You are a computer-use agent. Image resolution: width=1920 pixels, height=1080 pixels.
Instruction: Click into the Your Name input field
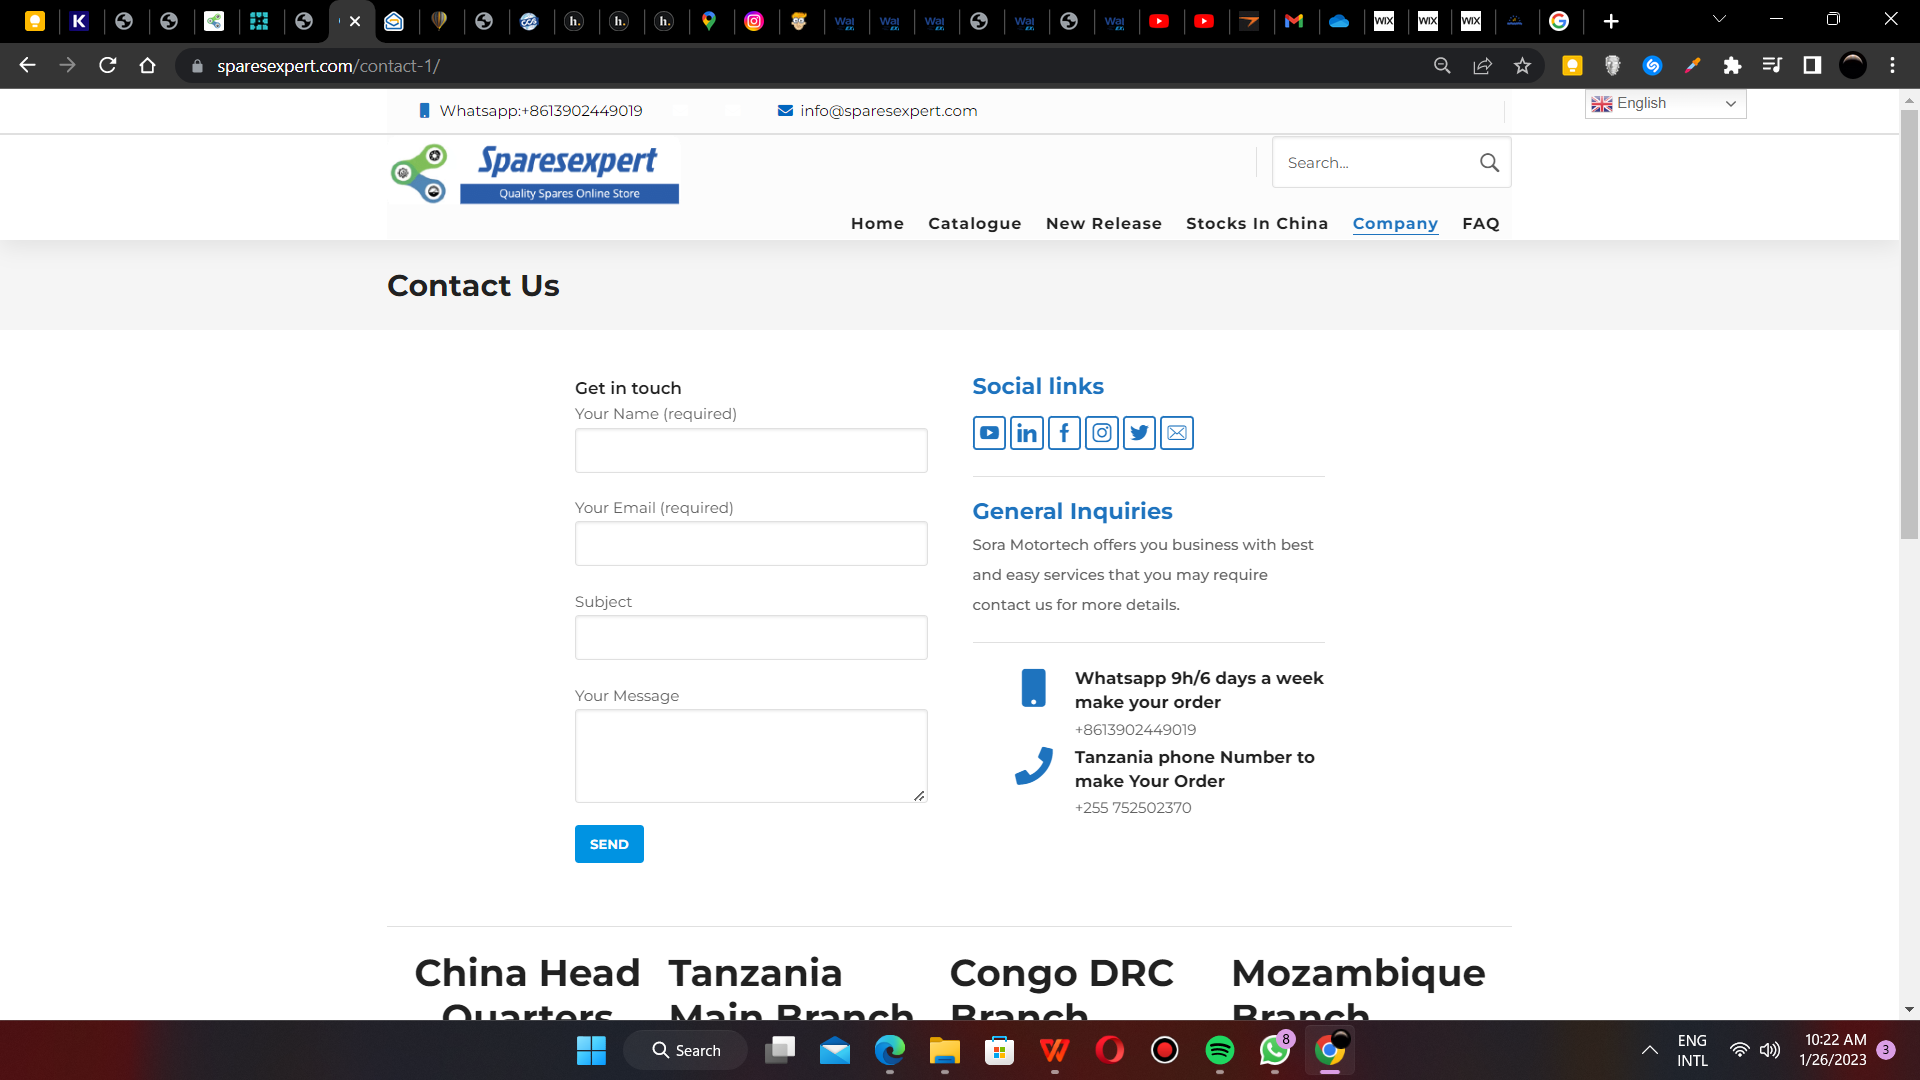[x=751, y=451]
